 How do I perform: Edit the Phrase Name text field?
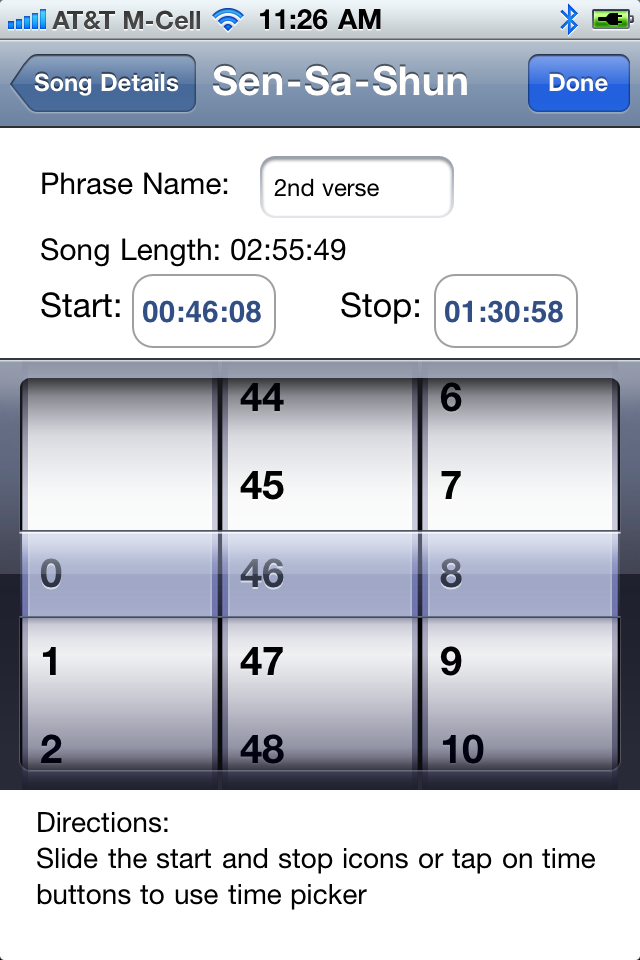pos(356,187)
